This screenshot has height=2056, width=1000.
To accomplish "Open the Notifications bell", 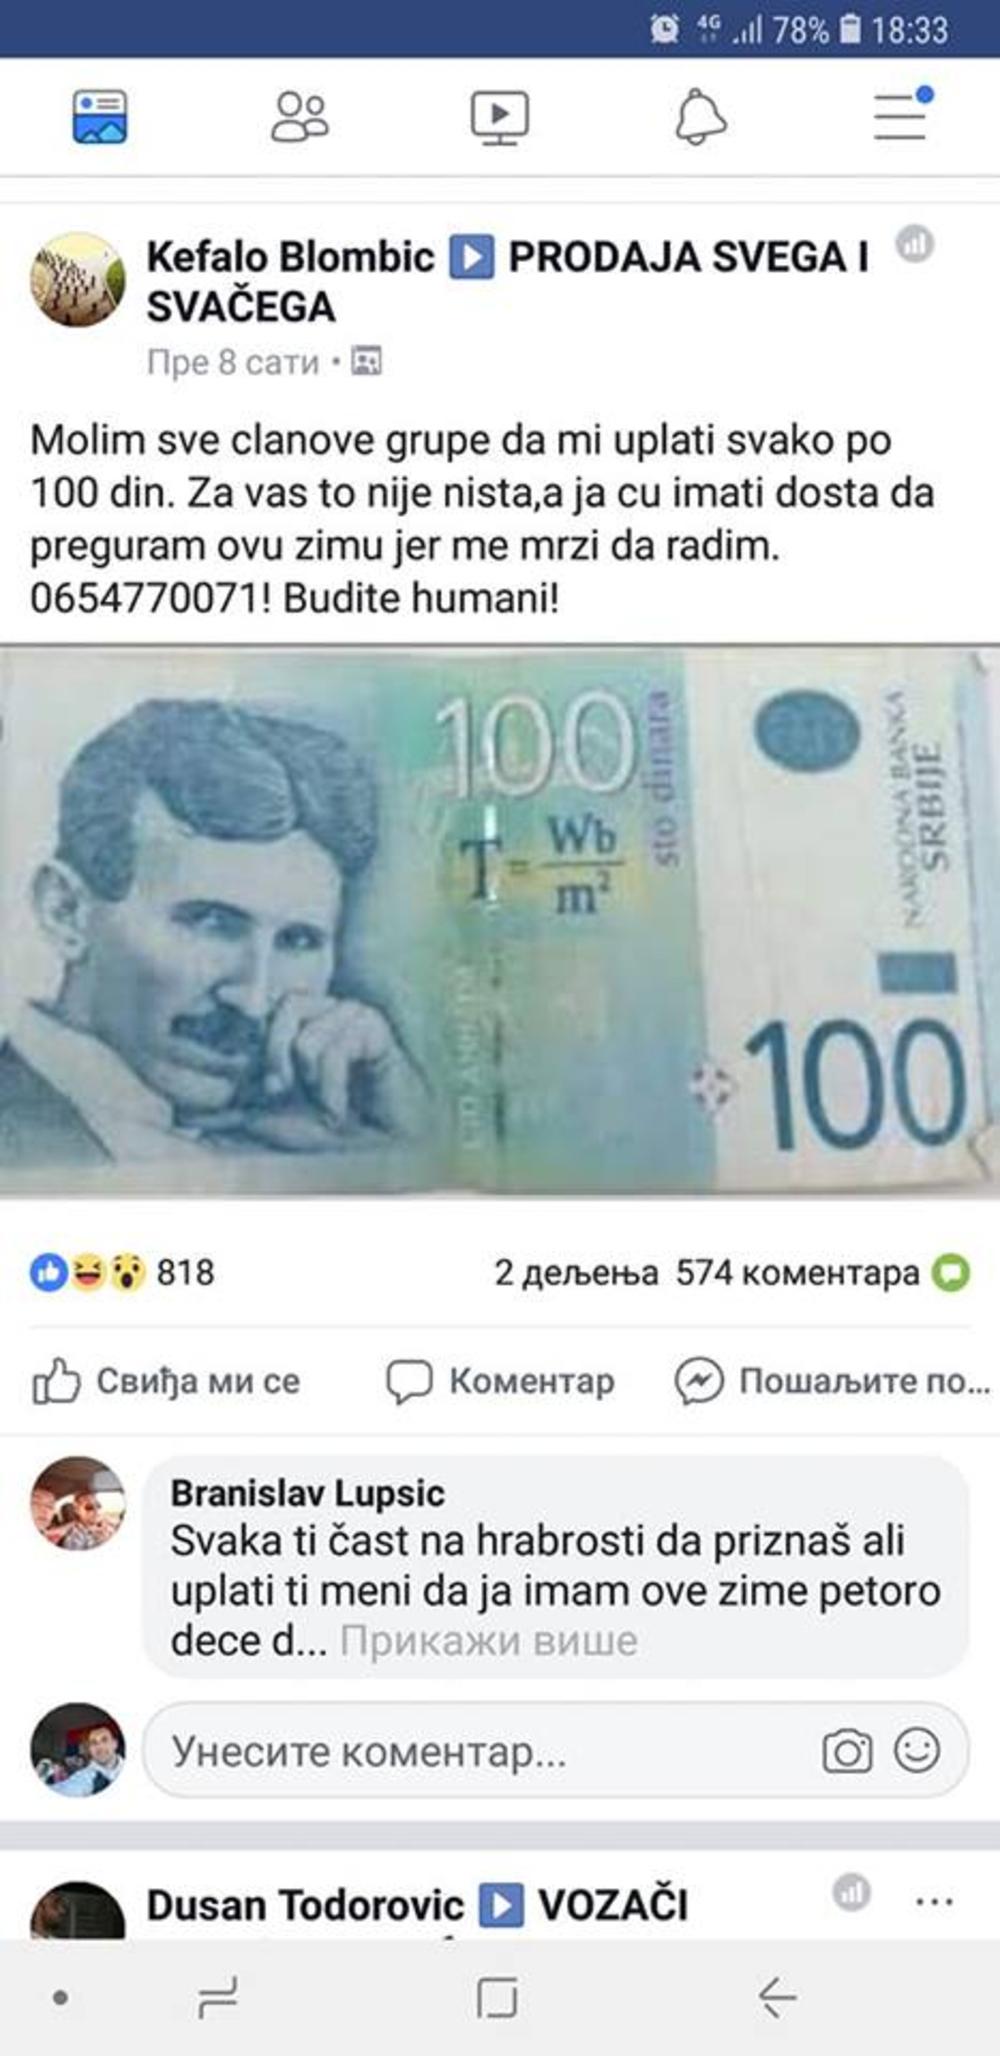I will pyautogui.click(x=700, y=118).
